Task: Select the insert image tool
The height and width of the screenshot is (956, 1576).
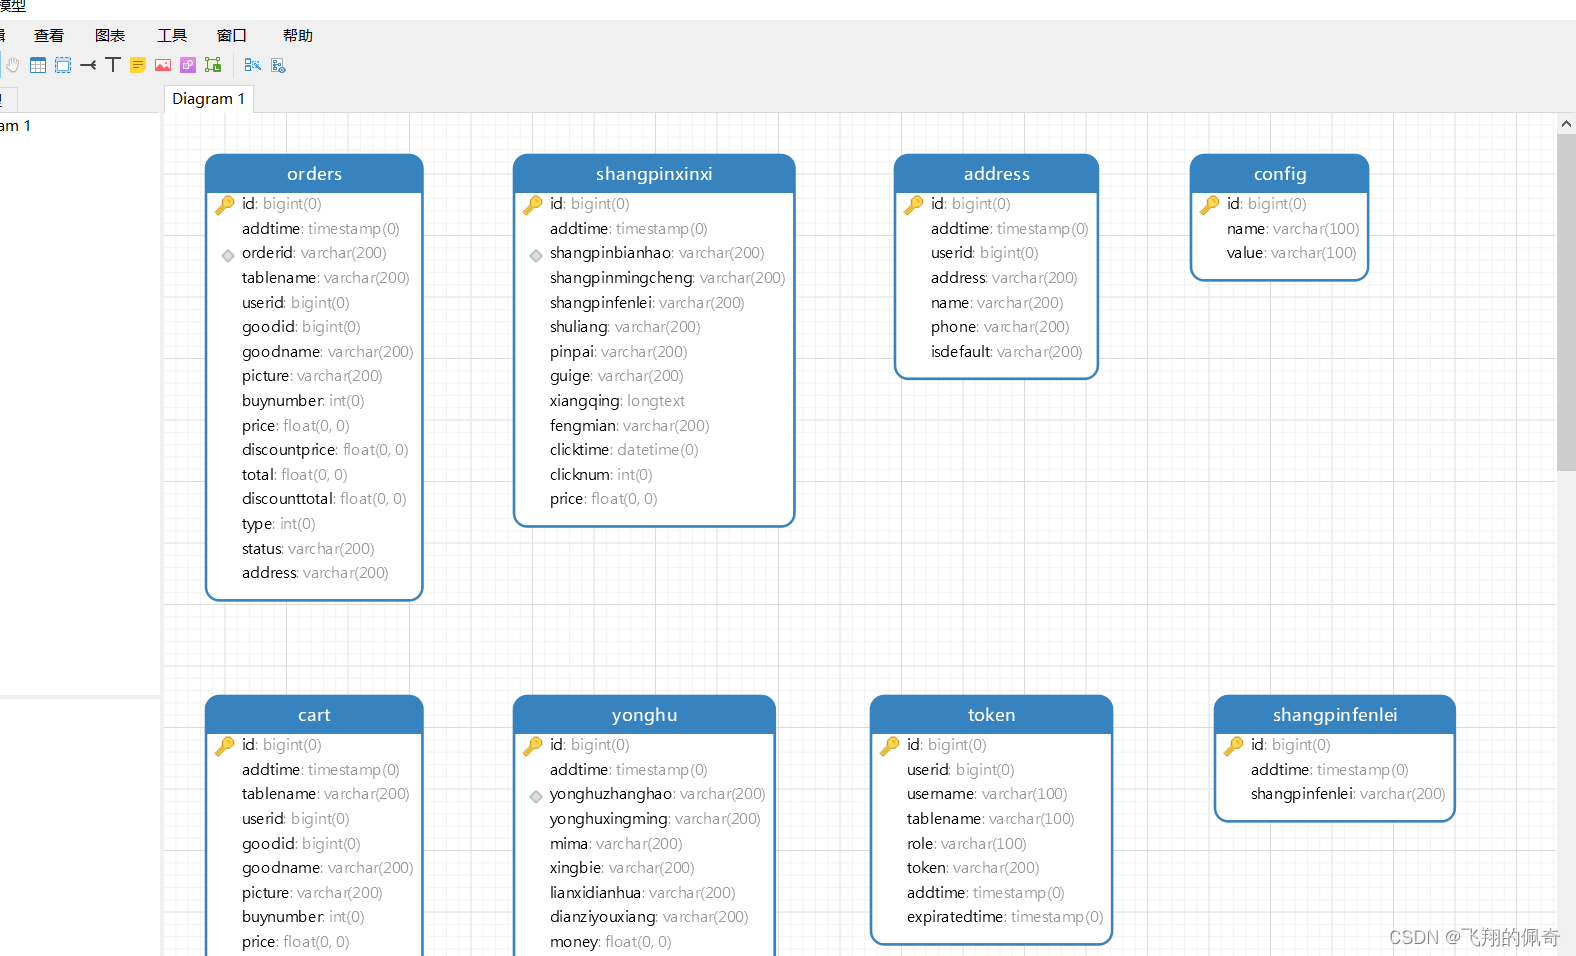Action: [163, 65]
